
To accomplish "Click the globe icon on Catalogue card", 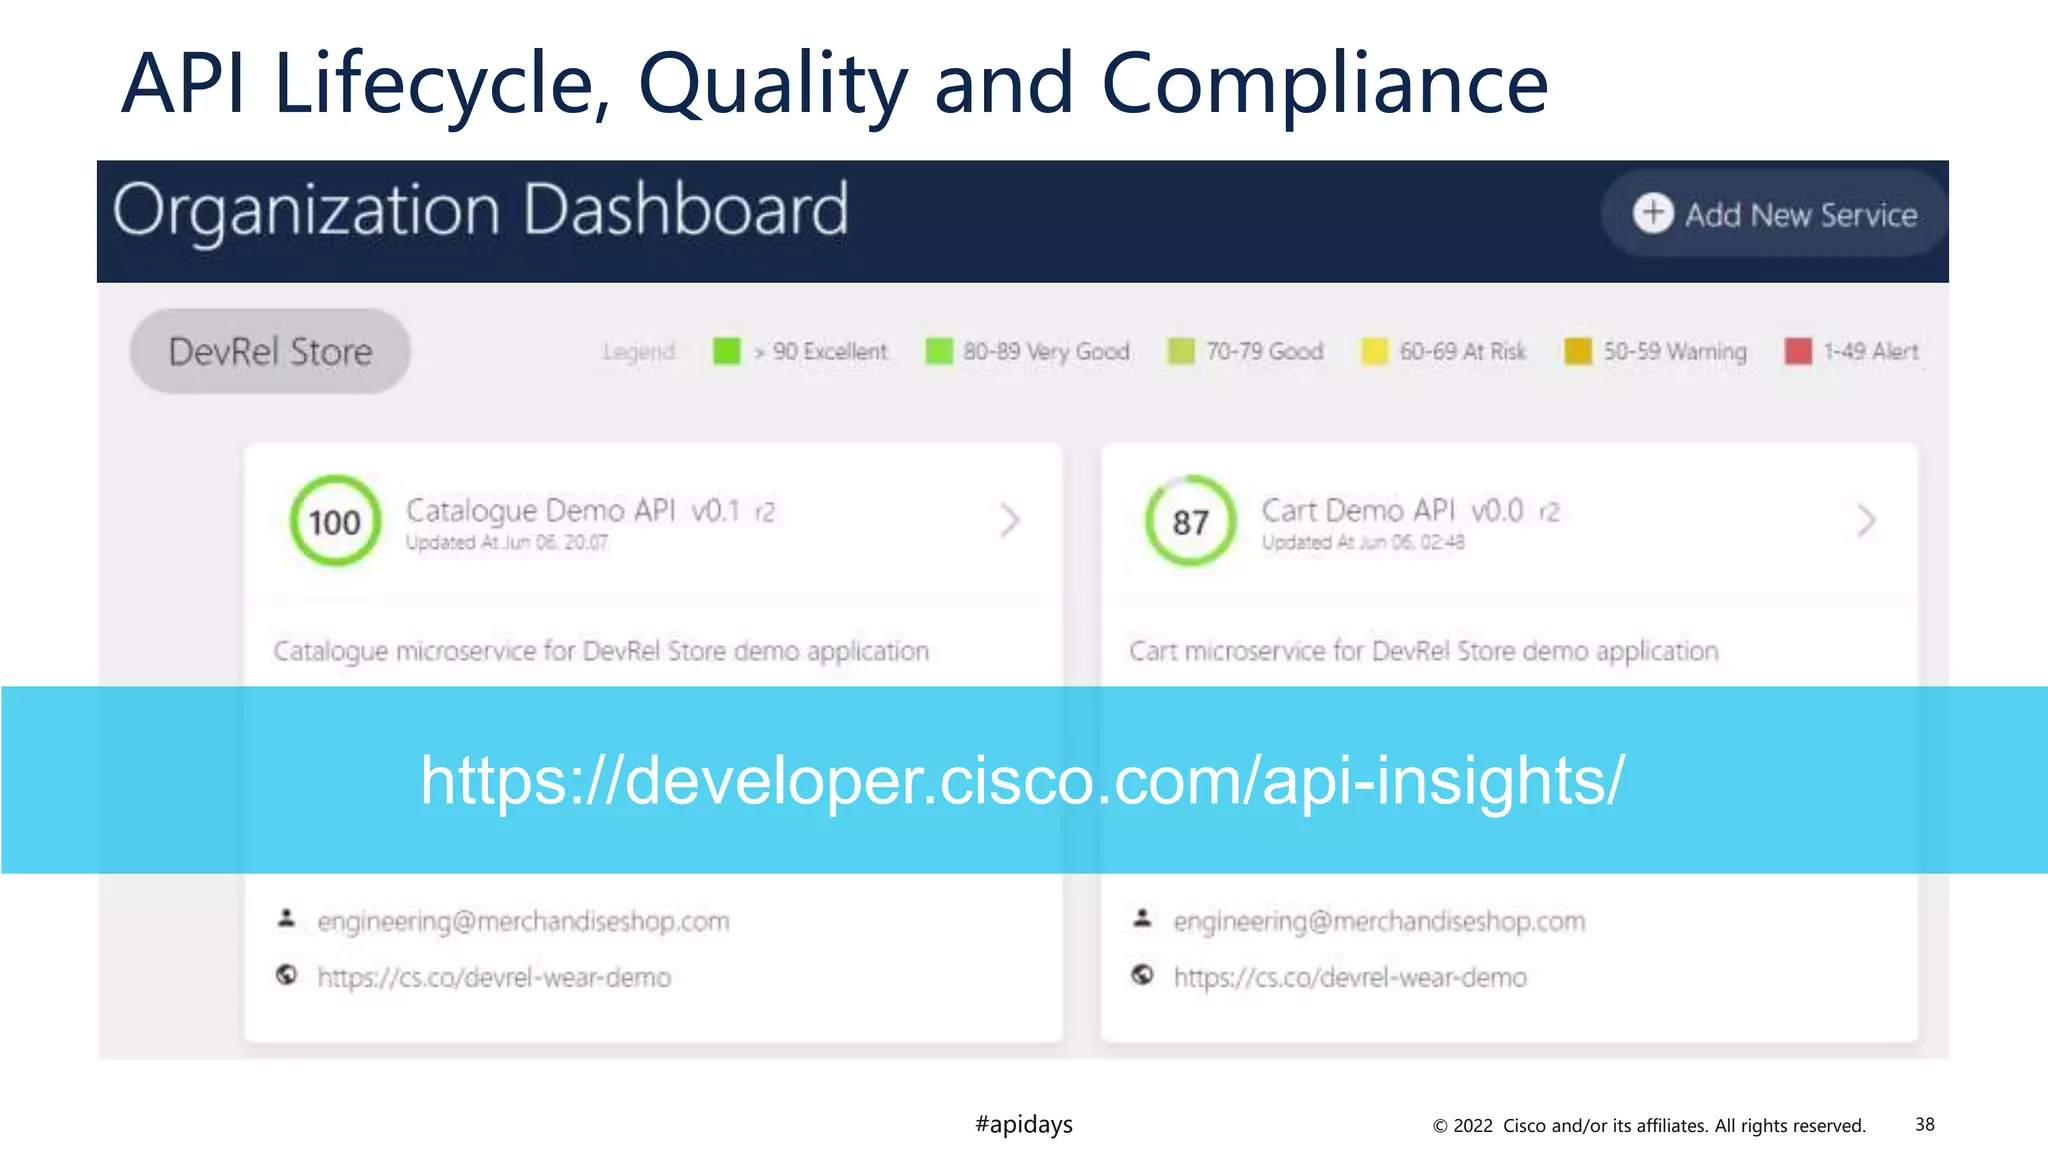I will click(287, 975).
